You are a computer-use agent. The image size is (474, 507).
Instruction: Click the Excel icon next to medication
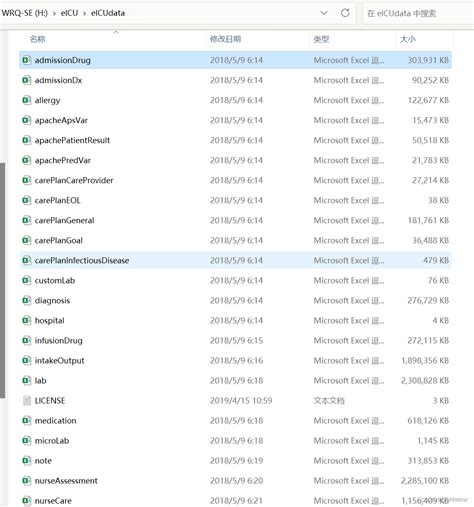26,421
